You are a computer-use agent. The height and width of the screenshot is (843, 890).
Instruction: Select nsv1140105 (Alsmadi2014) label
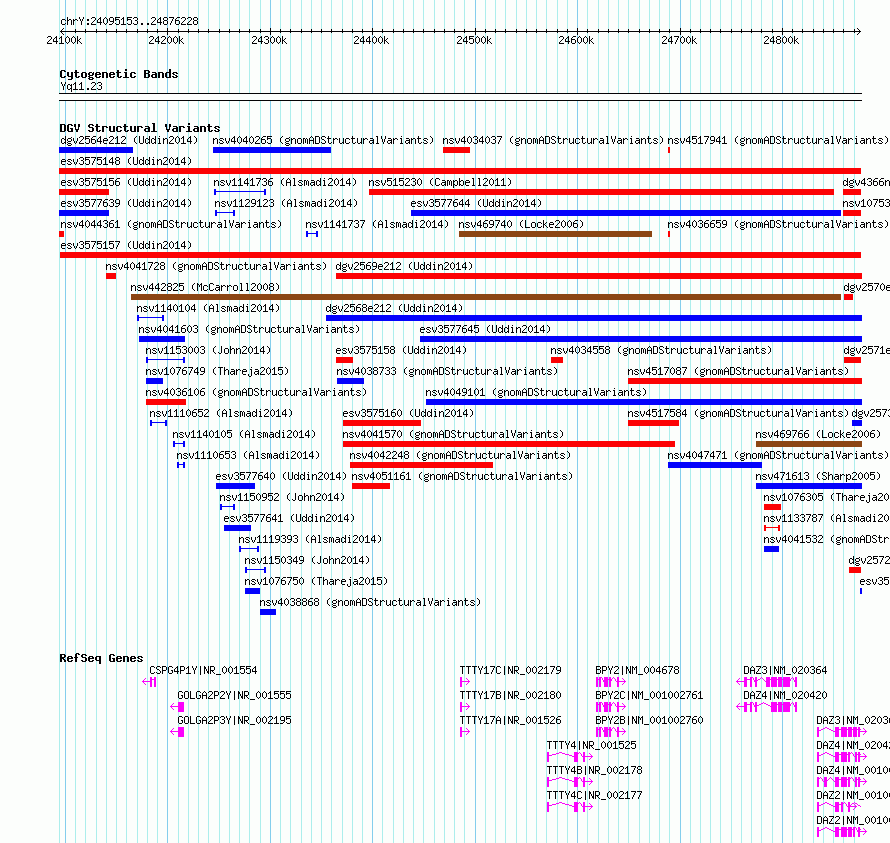coord(244,434)
